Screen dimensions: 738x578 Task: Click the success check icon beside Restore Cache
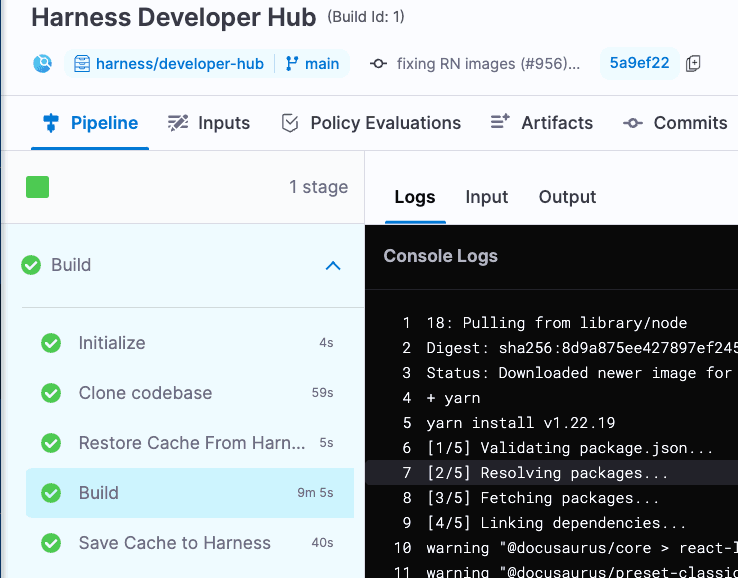click(51, 442)
